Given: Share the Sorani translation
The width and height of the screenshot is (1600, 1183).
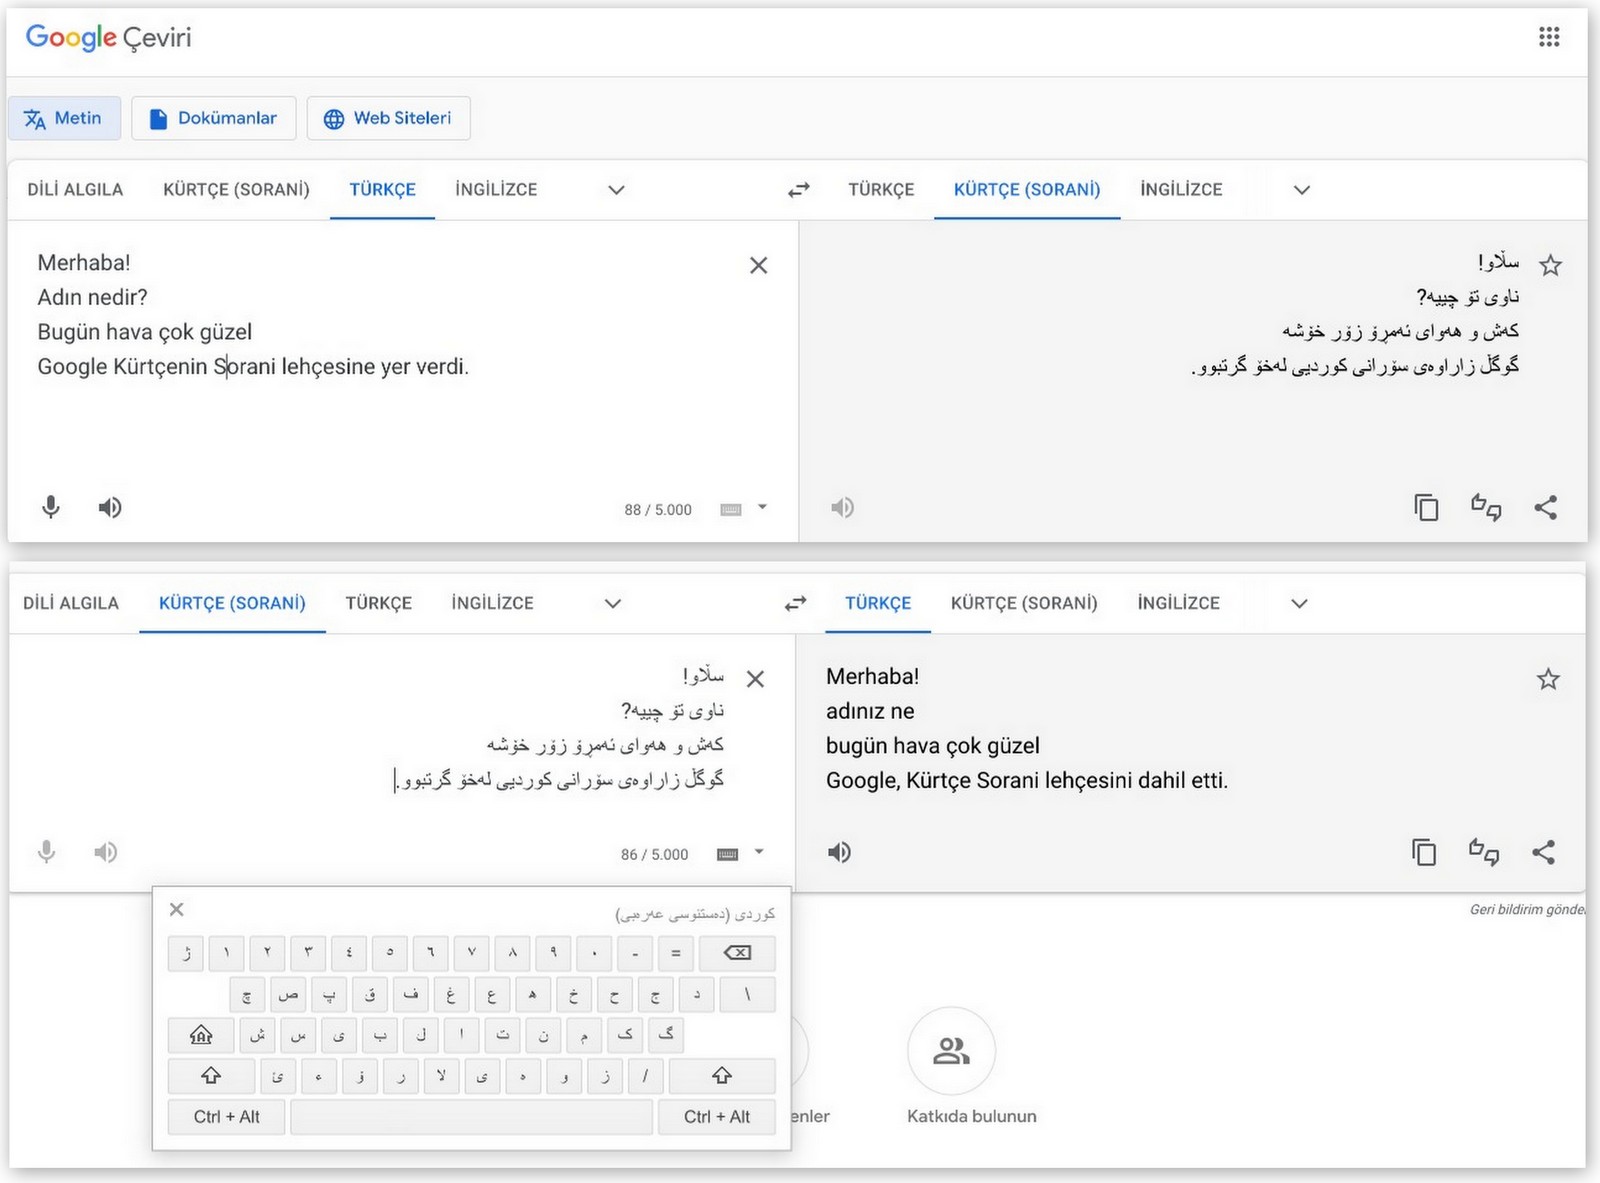Looking at the screenshot, I should (x=1545, y=507).
